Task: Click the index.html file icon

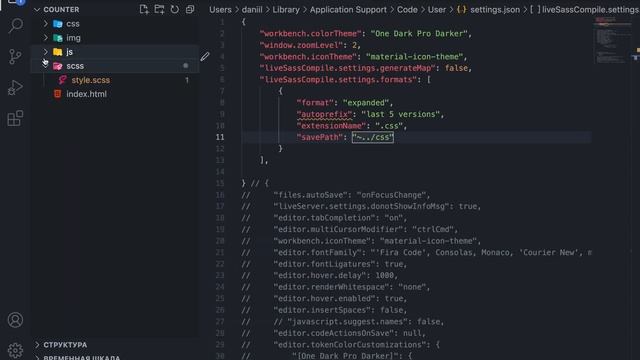Action: pyautogui.click(x=58, y=94)
